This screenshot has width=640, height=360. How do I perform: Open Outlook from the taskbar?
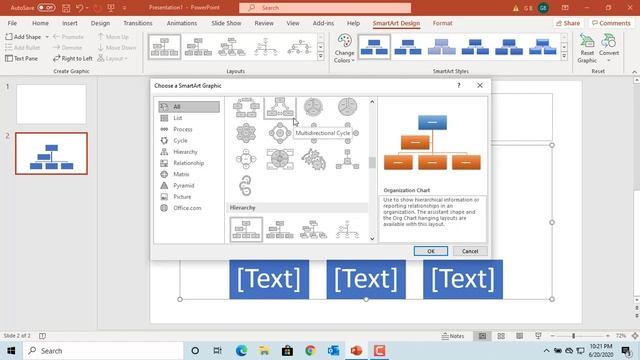point(333,351)
